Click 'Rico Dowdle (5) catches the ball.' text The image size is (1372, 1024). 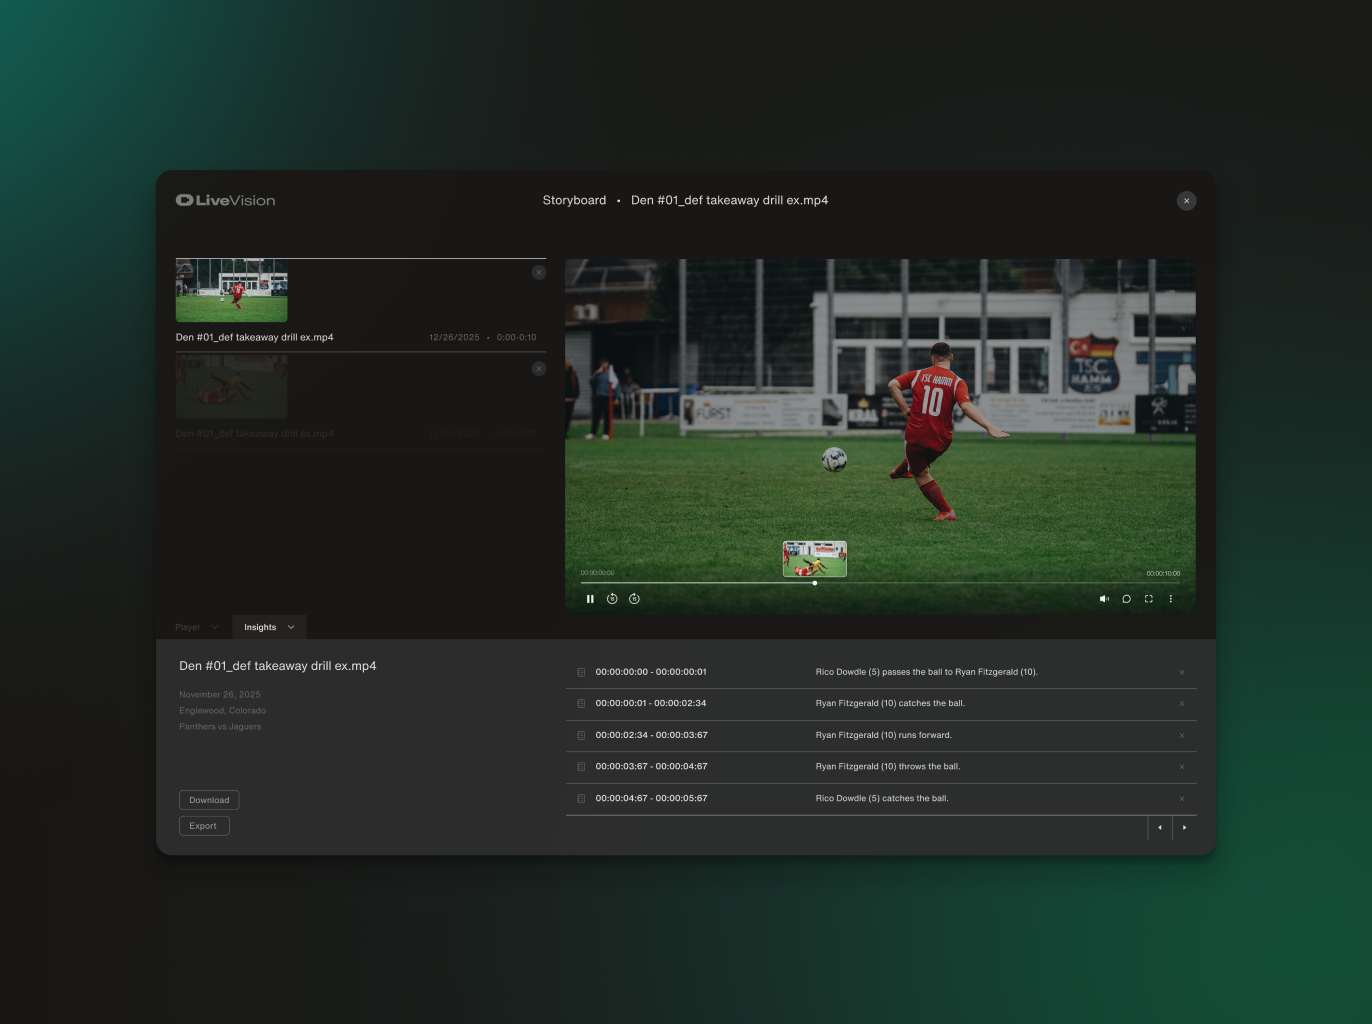[882, 799]
